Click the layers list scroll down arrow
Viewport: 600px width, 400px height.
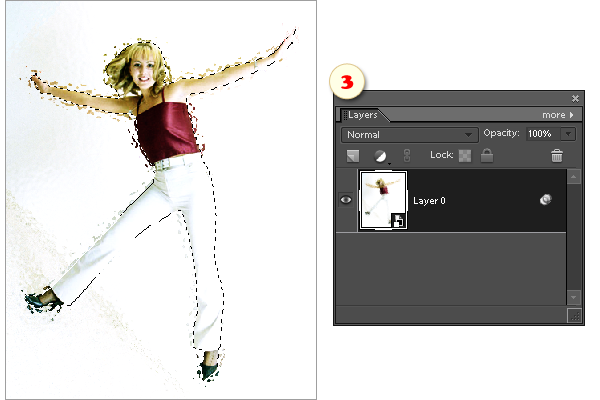[x=574, y=297]
